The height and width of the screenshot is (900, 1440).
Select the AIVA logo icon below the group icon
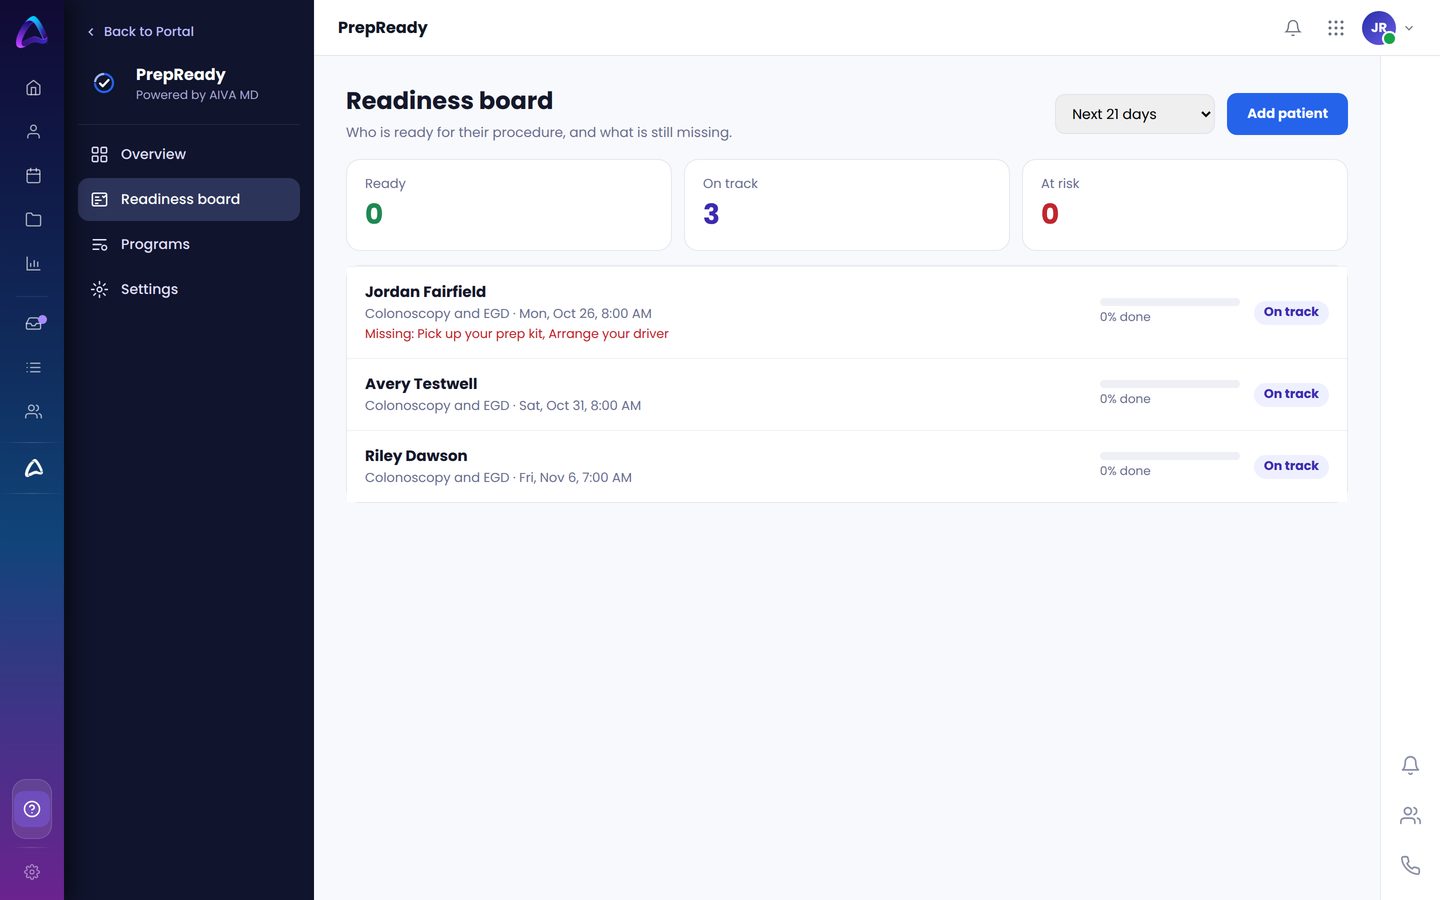point(33,468)
